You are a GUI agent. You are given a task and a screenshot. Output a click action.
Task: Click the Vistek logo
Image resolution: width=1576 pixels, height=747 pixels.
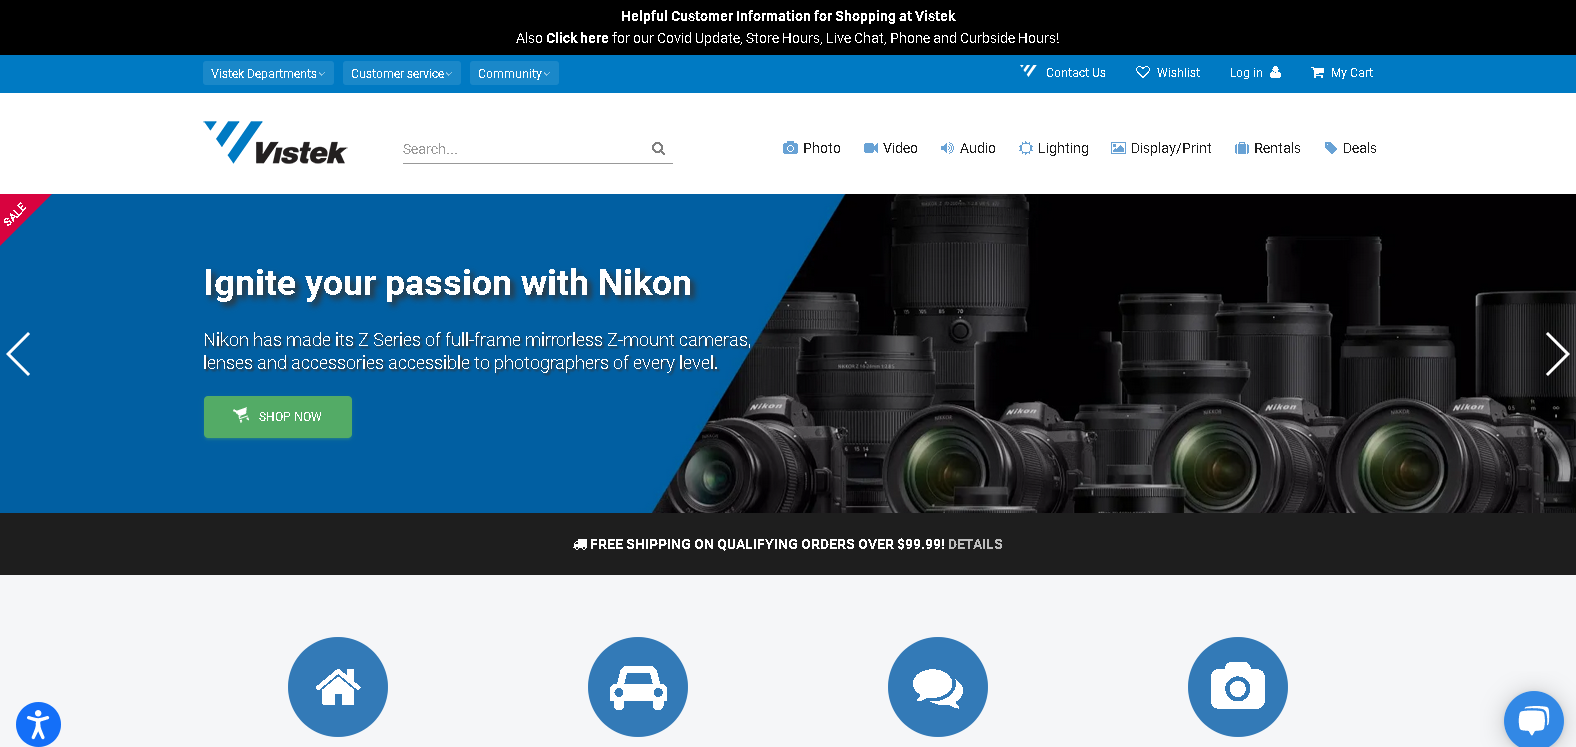(275, 143)
